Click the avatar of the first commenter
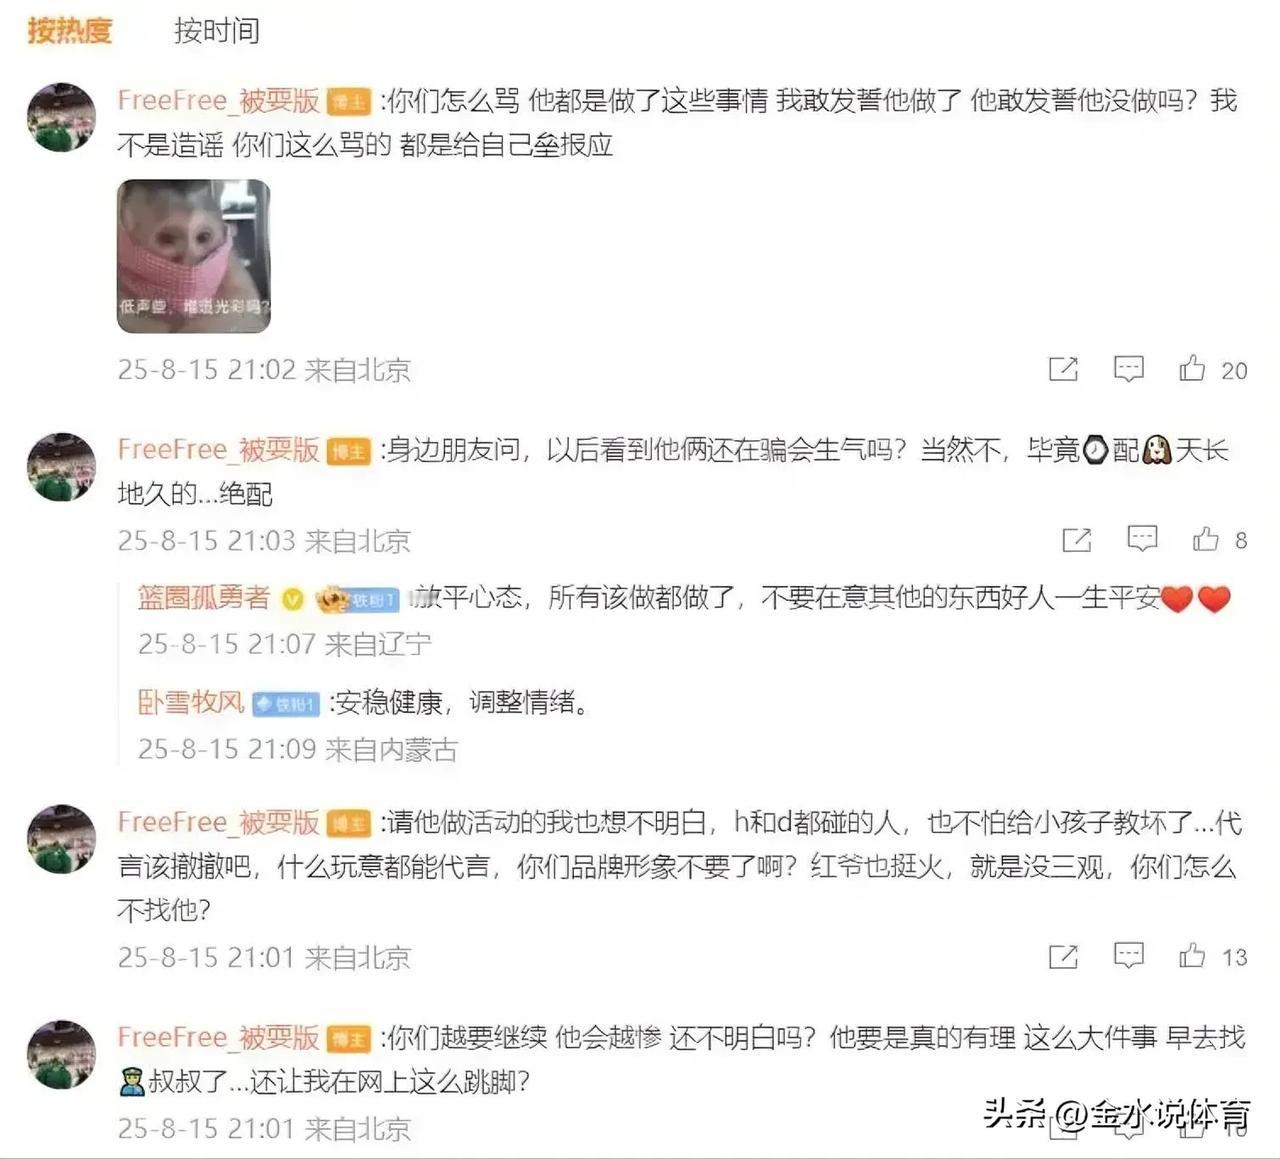The image size is (1280, 1159). coord(62,117)
